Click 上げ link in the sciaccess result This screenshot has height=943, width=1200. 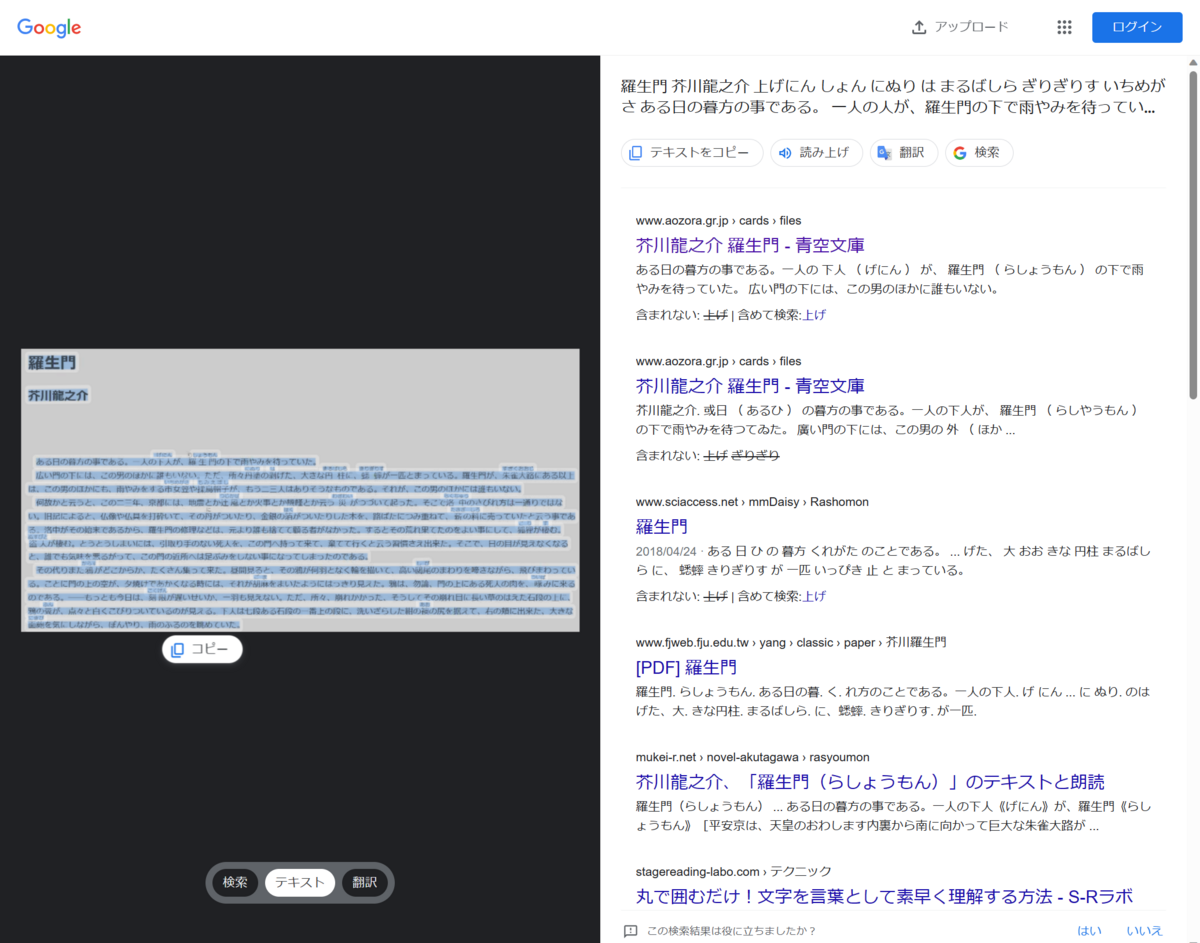[x=814, y=596]
